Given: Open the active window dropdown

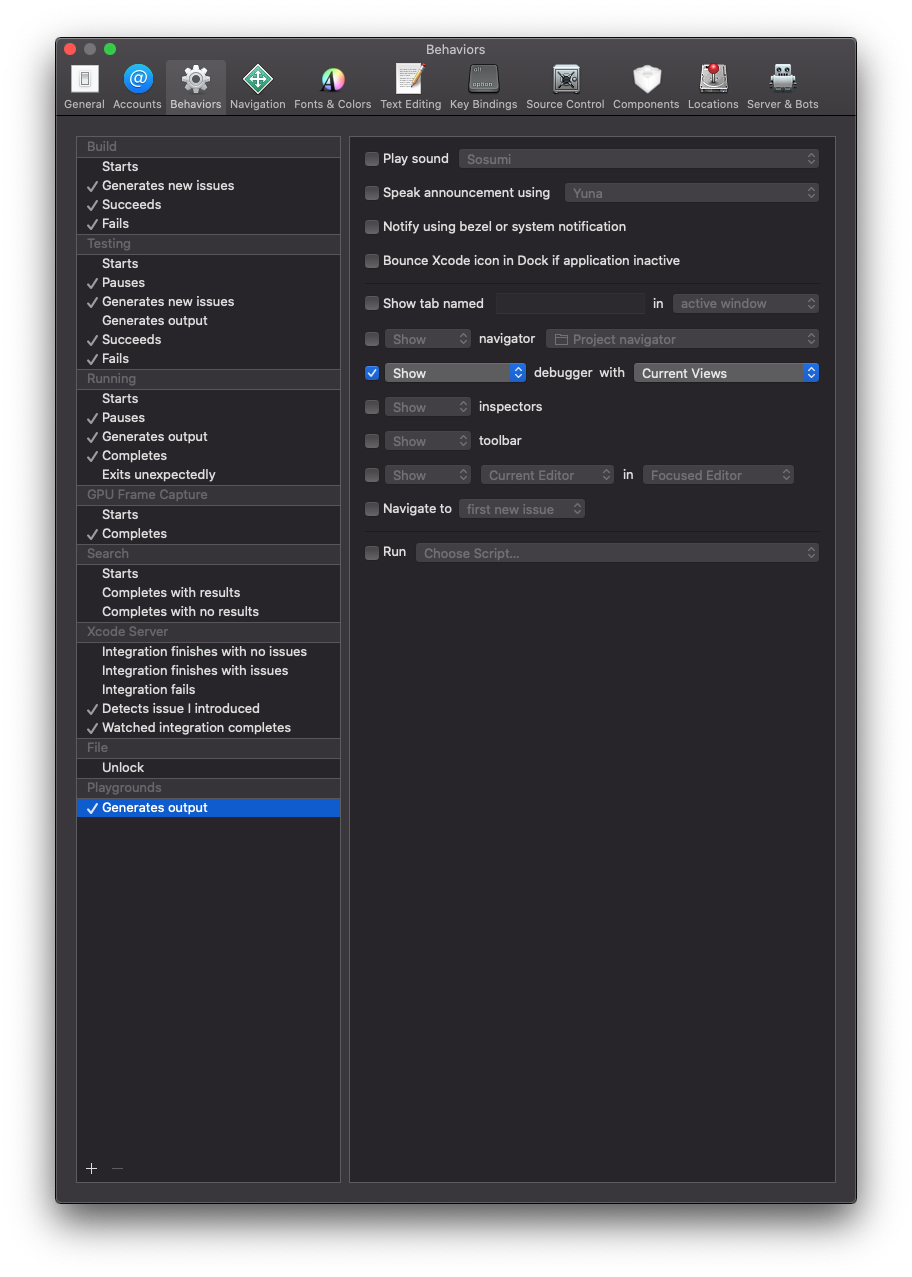Looking at the screenshot, I should (746, 303).
